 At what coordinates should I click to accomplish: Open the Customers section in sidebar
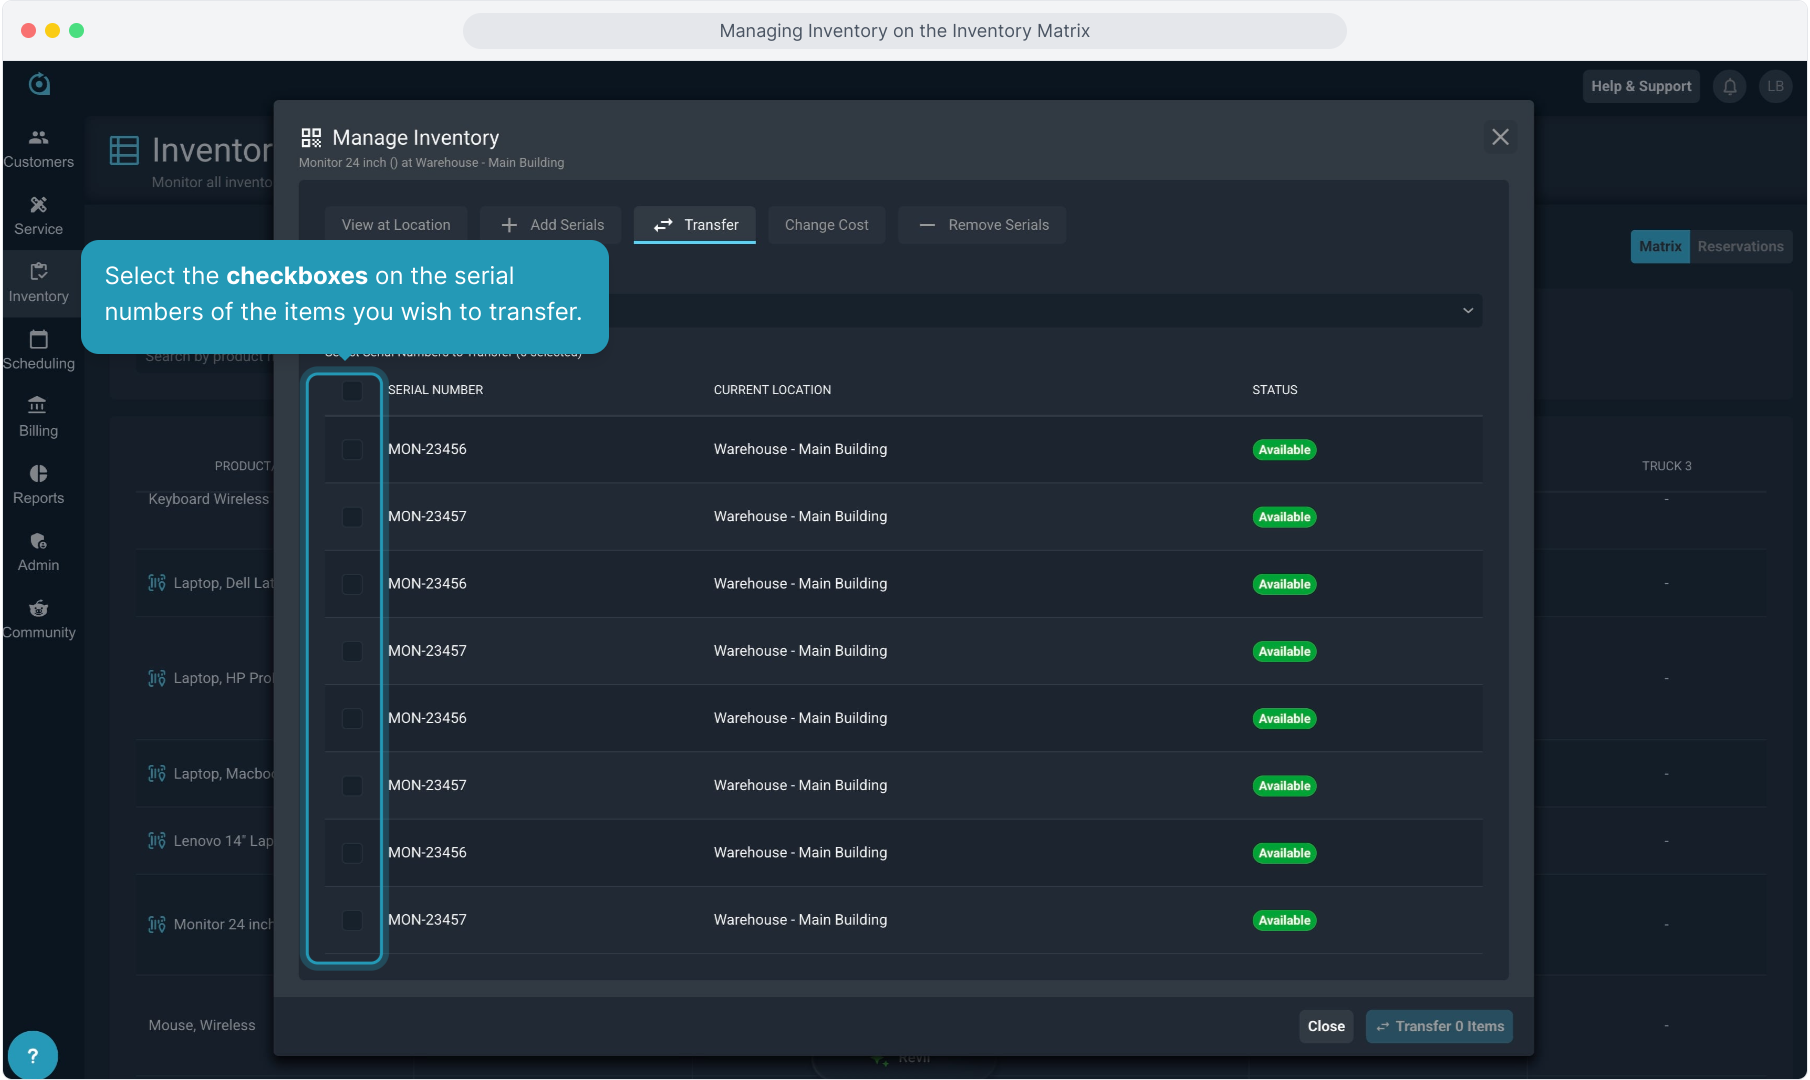(x=38, y=148)
